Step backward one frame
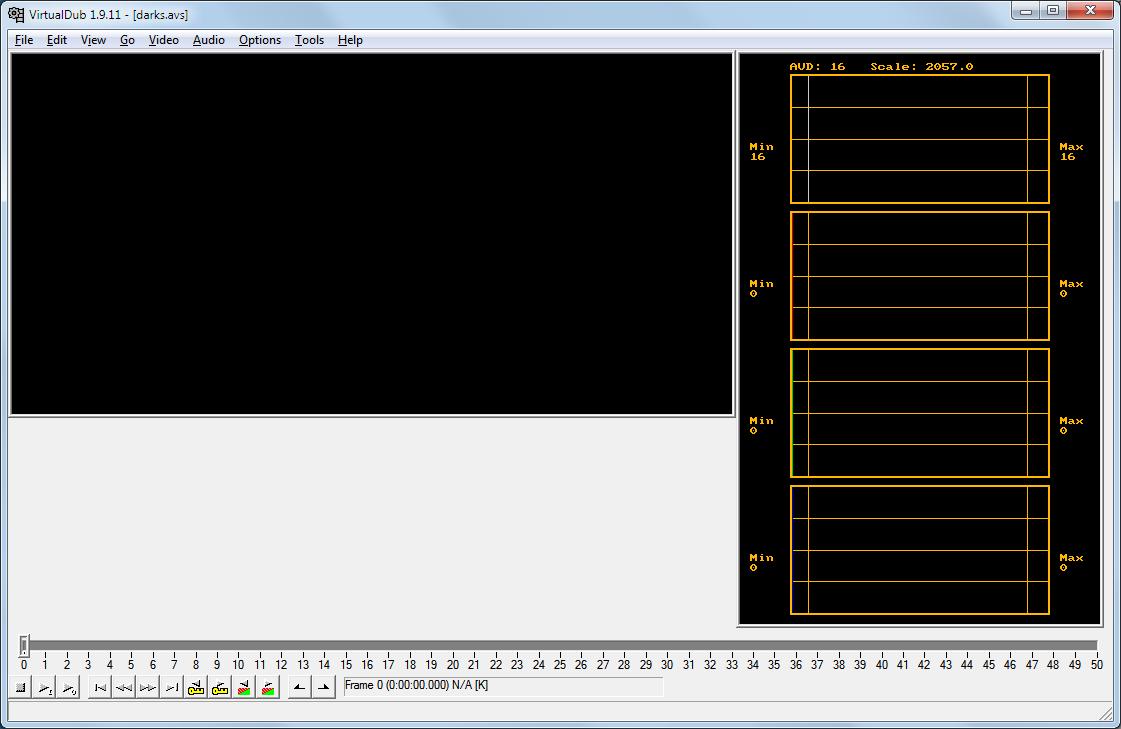 (124, 688)
